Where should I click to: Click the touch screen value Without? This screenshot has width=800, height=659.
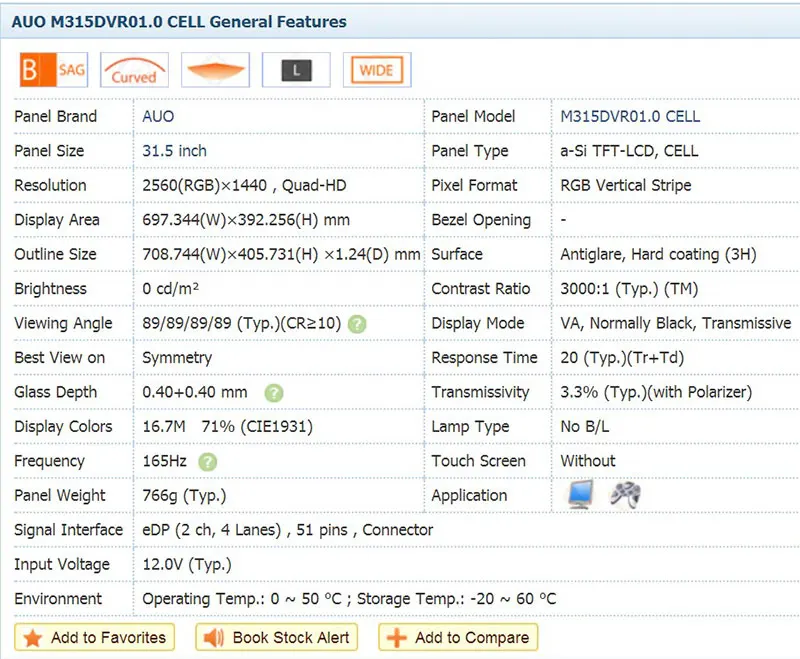pos(588,461)
